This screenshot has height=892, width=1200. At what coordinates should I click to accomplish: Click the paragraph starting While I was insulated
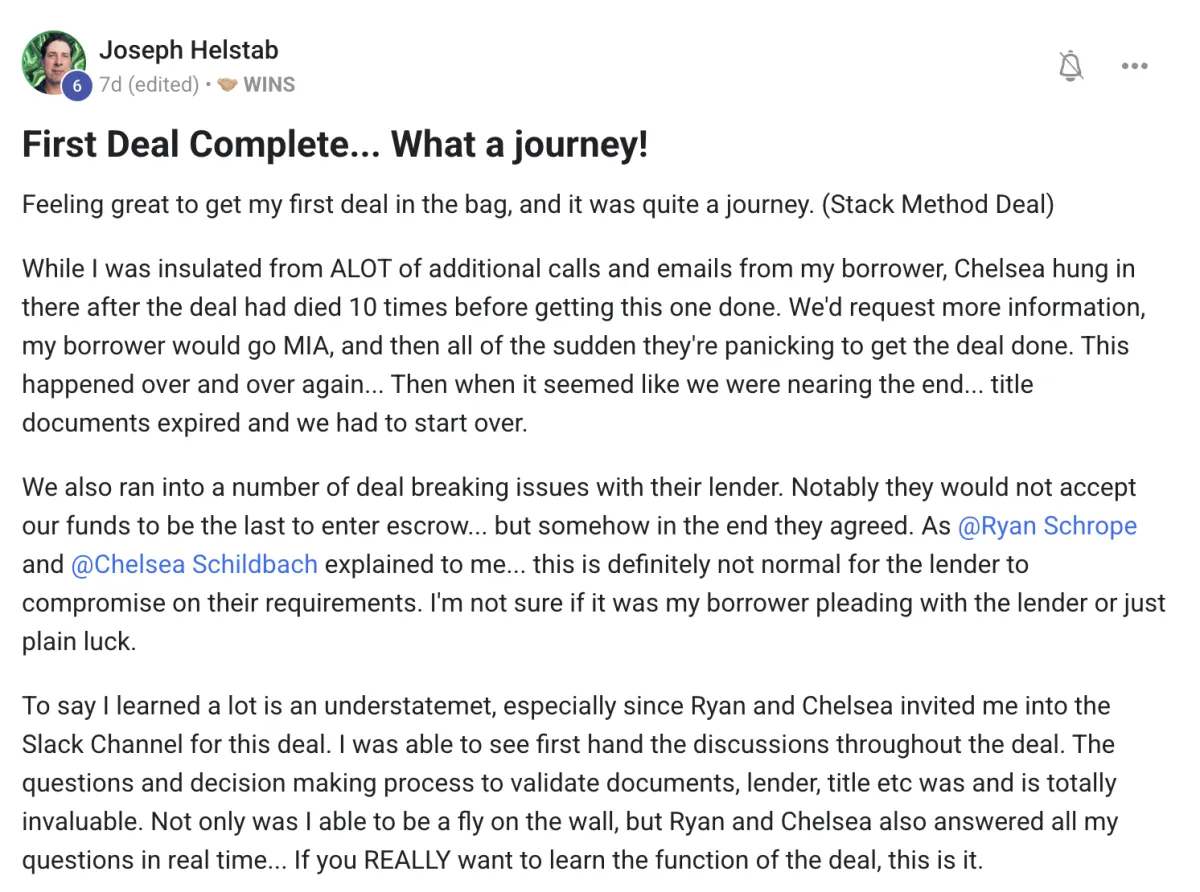pos(579,345)
